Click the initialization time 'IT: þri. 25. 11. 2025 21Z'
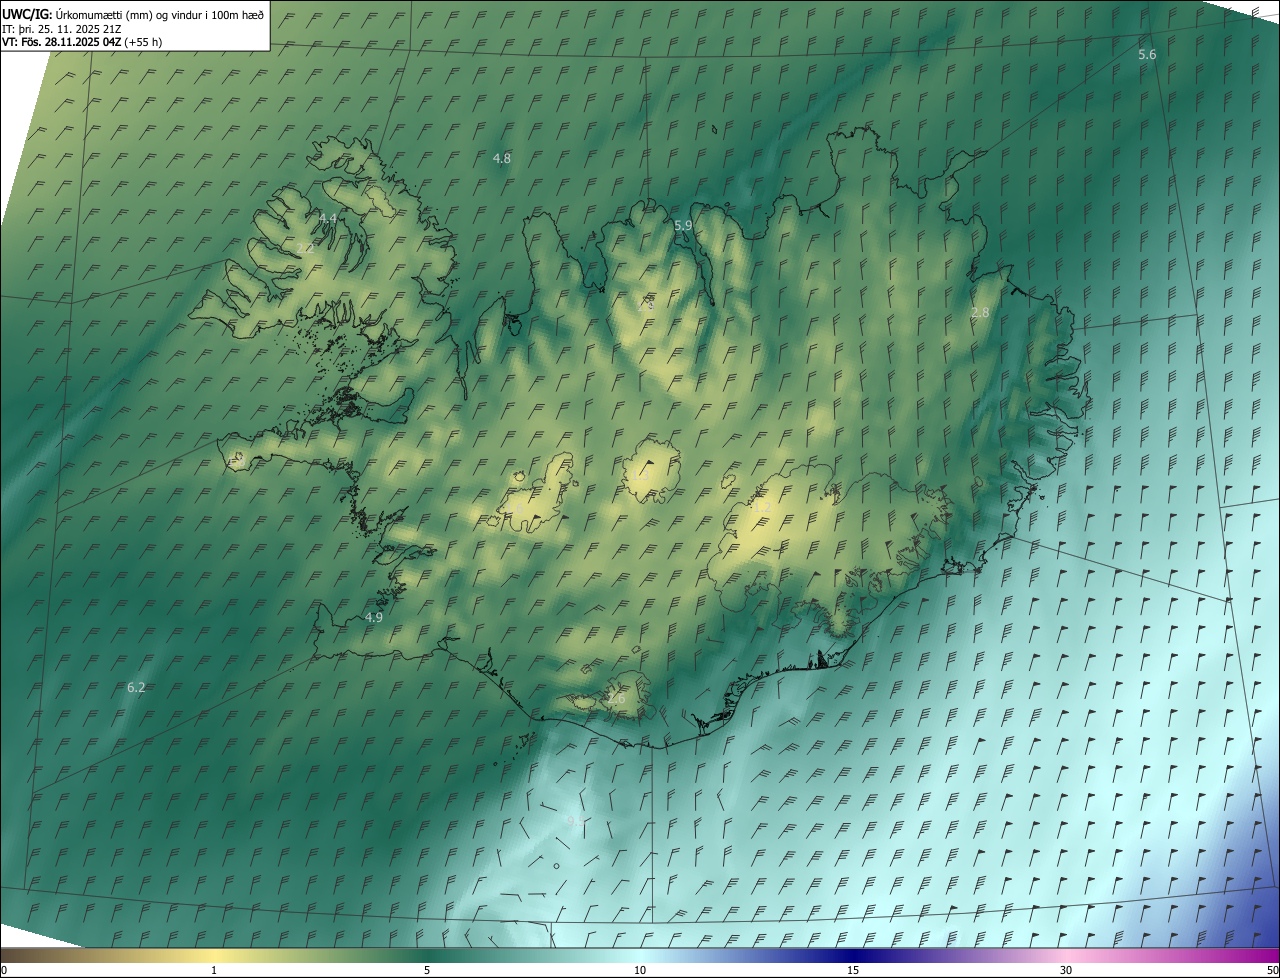Screen dimensions: 1280x978 coord(62,28)
